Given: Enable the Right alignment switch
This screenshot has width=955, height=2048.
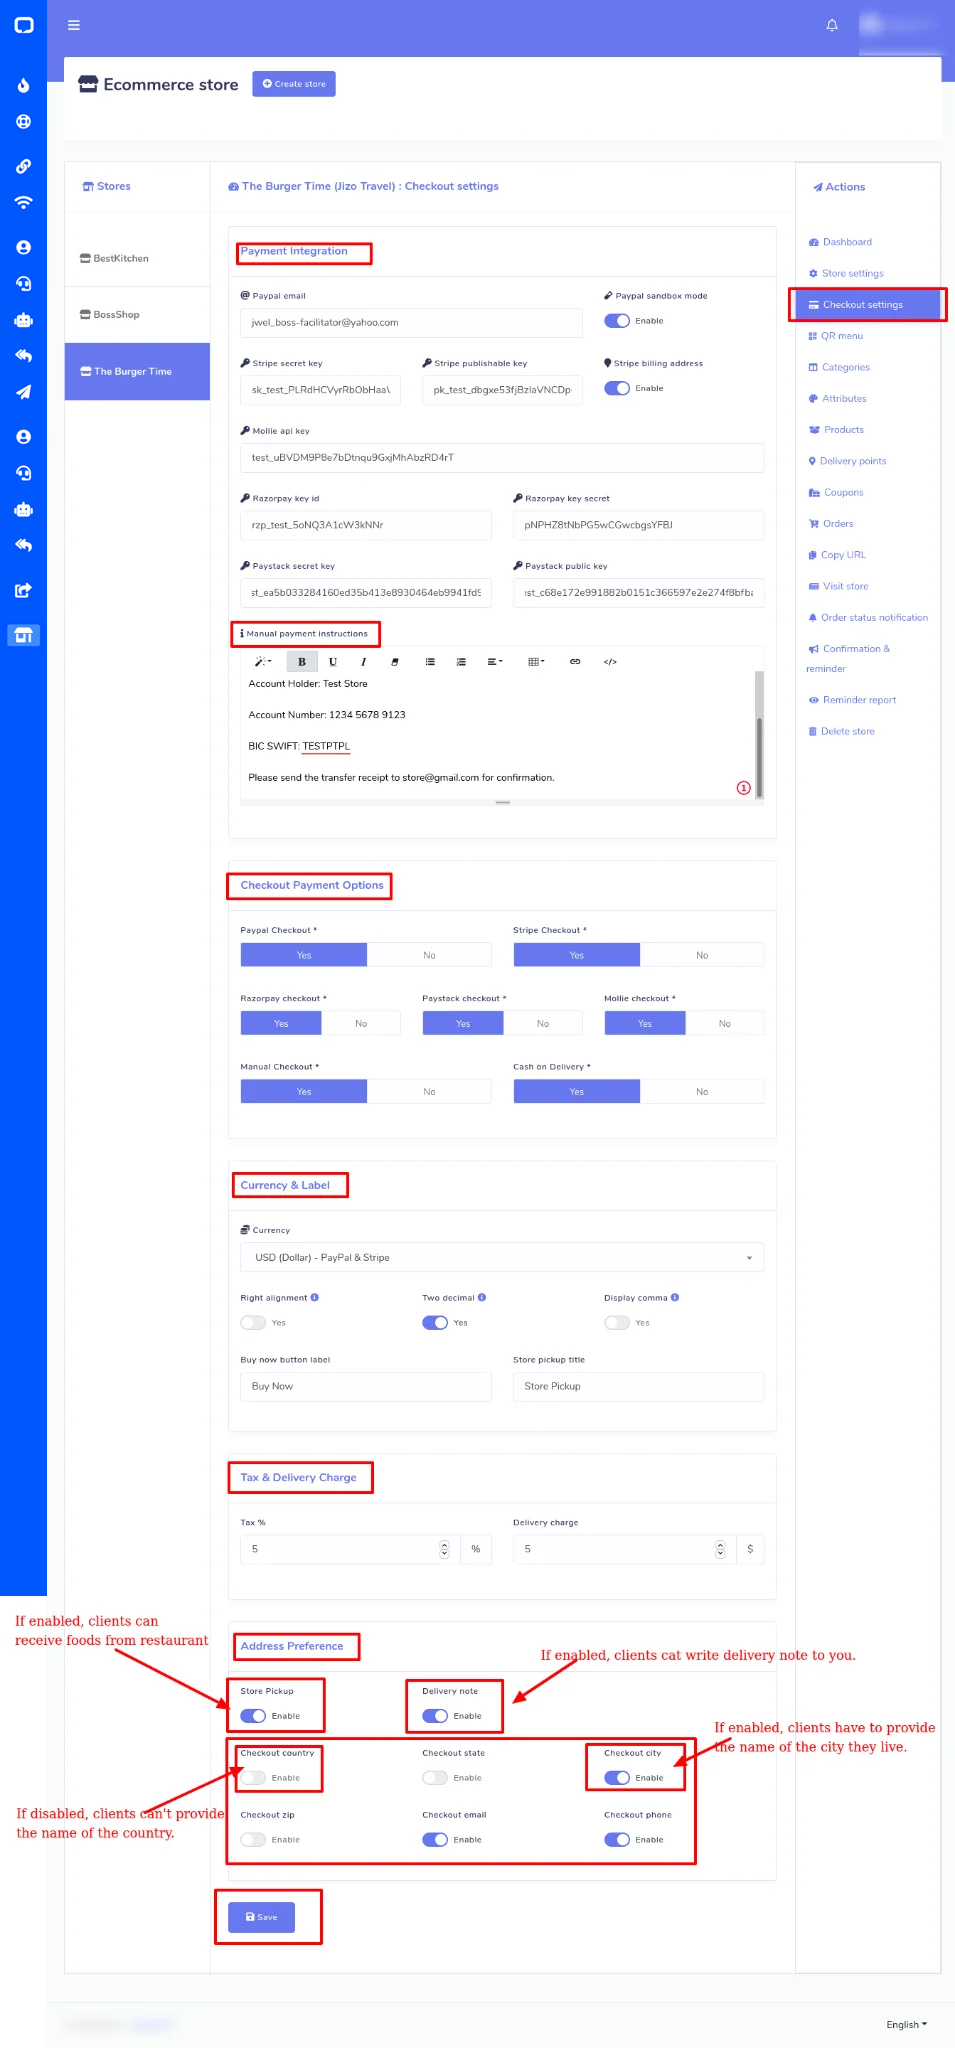Looking at the screenshot, I should (x=253, y=1323).
